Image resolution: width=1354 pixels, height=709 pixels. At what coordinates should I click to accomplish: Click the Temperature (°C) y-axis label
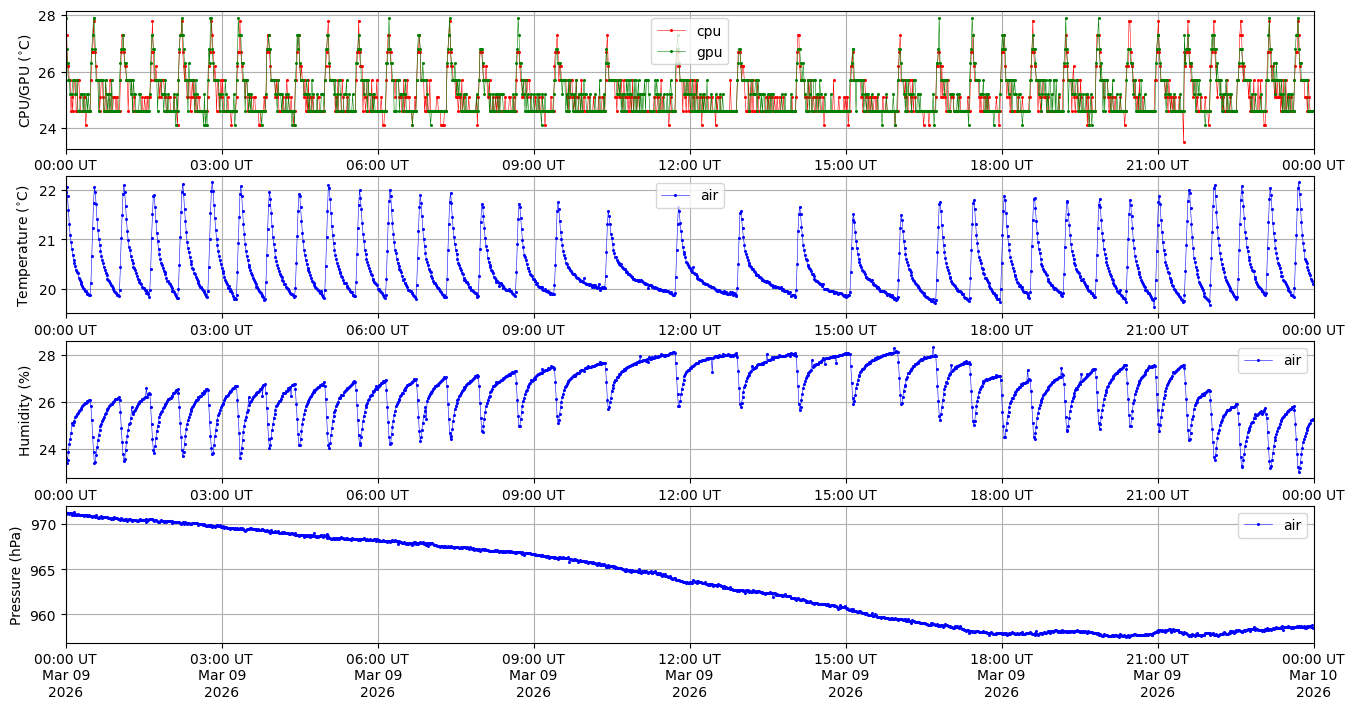click(24, 245)
